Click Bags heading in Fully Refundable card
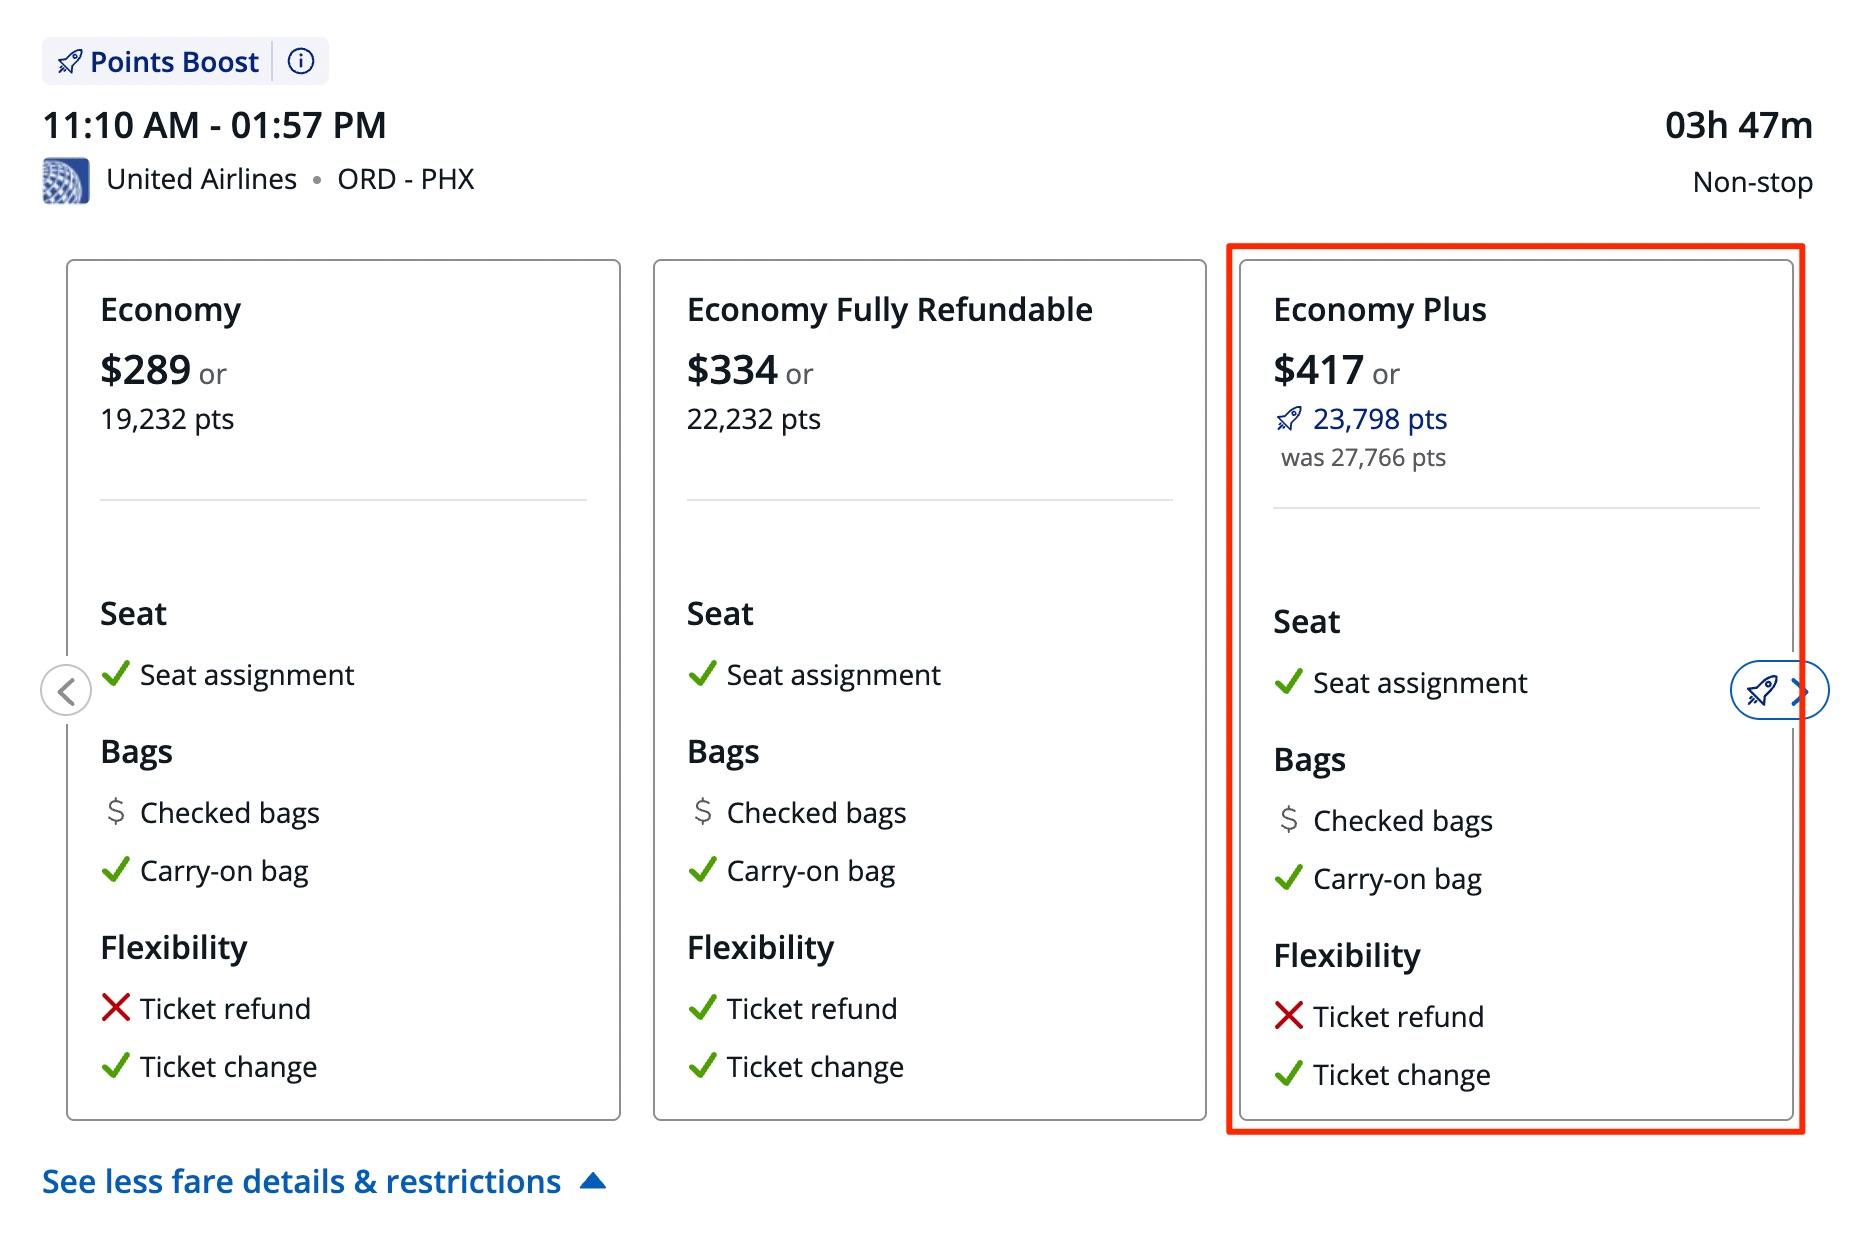Image resolution: width=1852 pixels, height=1242 pixels. pyautogui.click(x=723, y=752)
